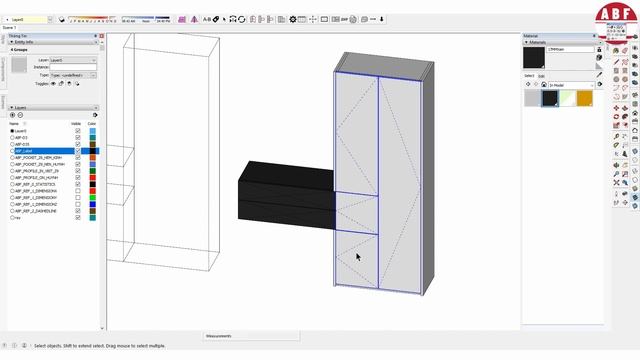
Task: Toggle the hidden eye icon in Entity Info
Action: point(53,84)
